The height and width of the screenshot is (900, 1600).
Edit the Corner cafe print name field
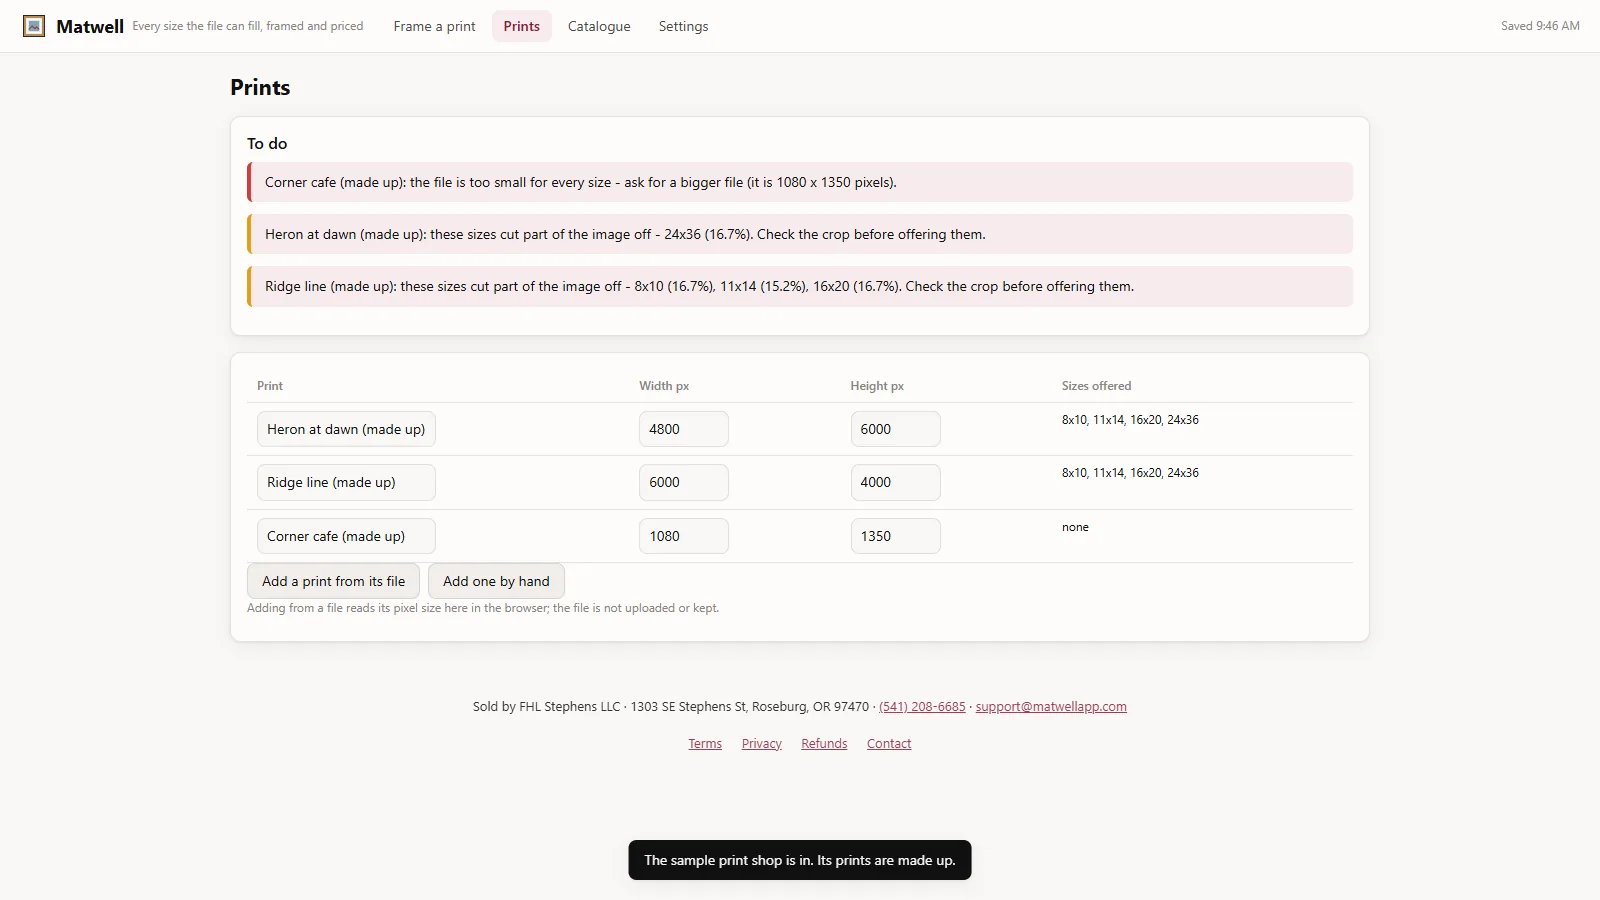coord(346,536)
